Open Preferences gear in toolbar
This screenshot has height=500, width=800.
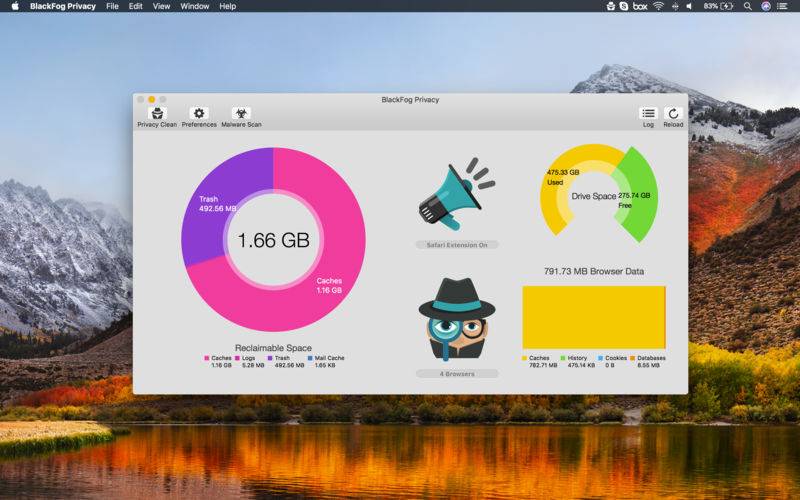click(x=199, y=117)
